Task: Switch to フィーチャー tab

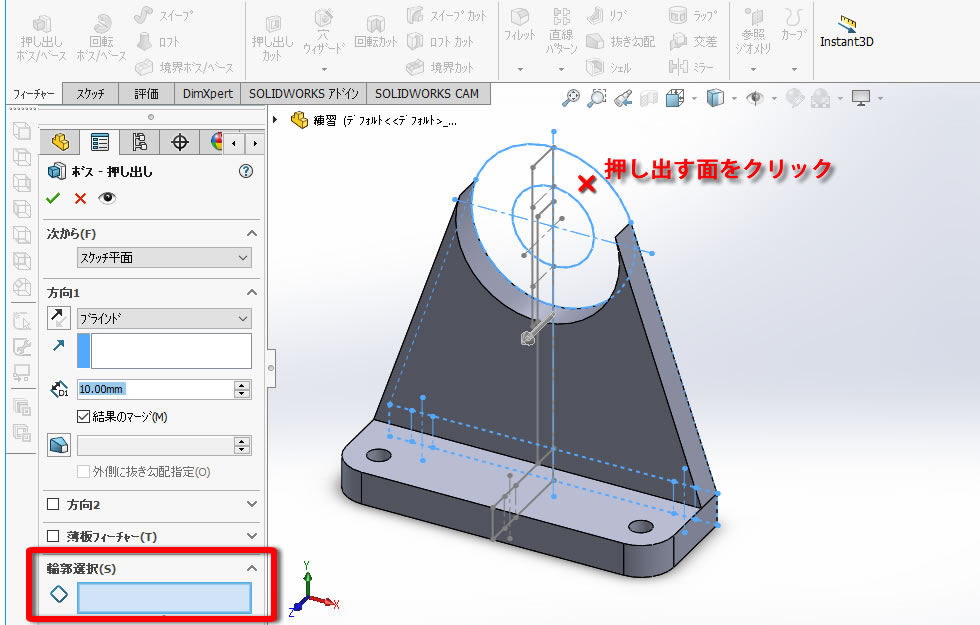Action: point(34,94)
